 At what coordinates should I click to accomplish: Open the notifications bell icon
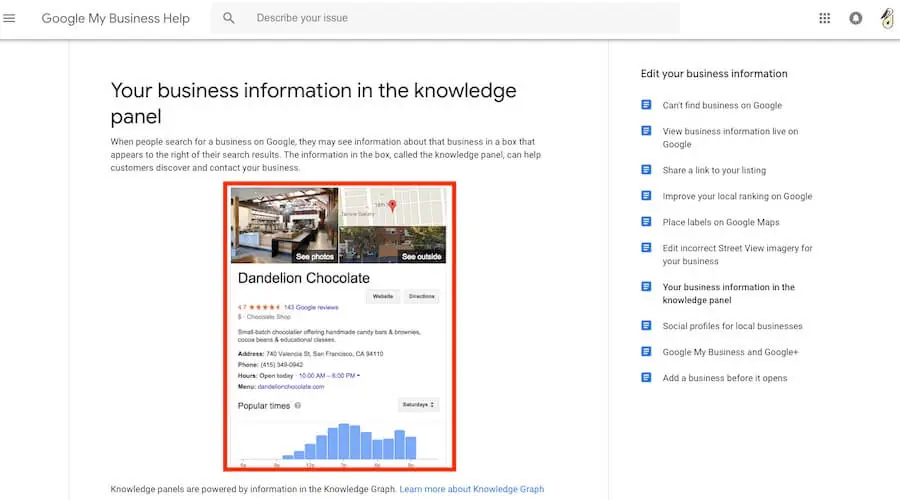pyautogui.click(x=855, y=18)
